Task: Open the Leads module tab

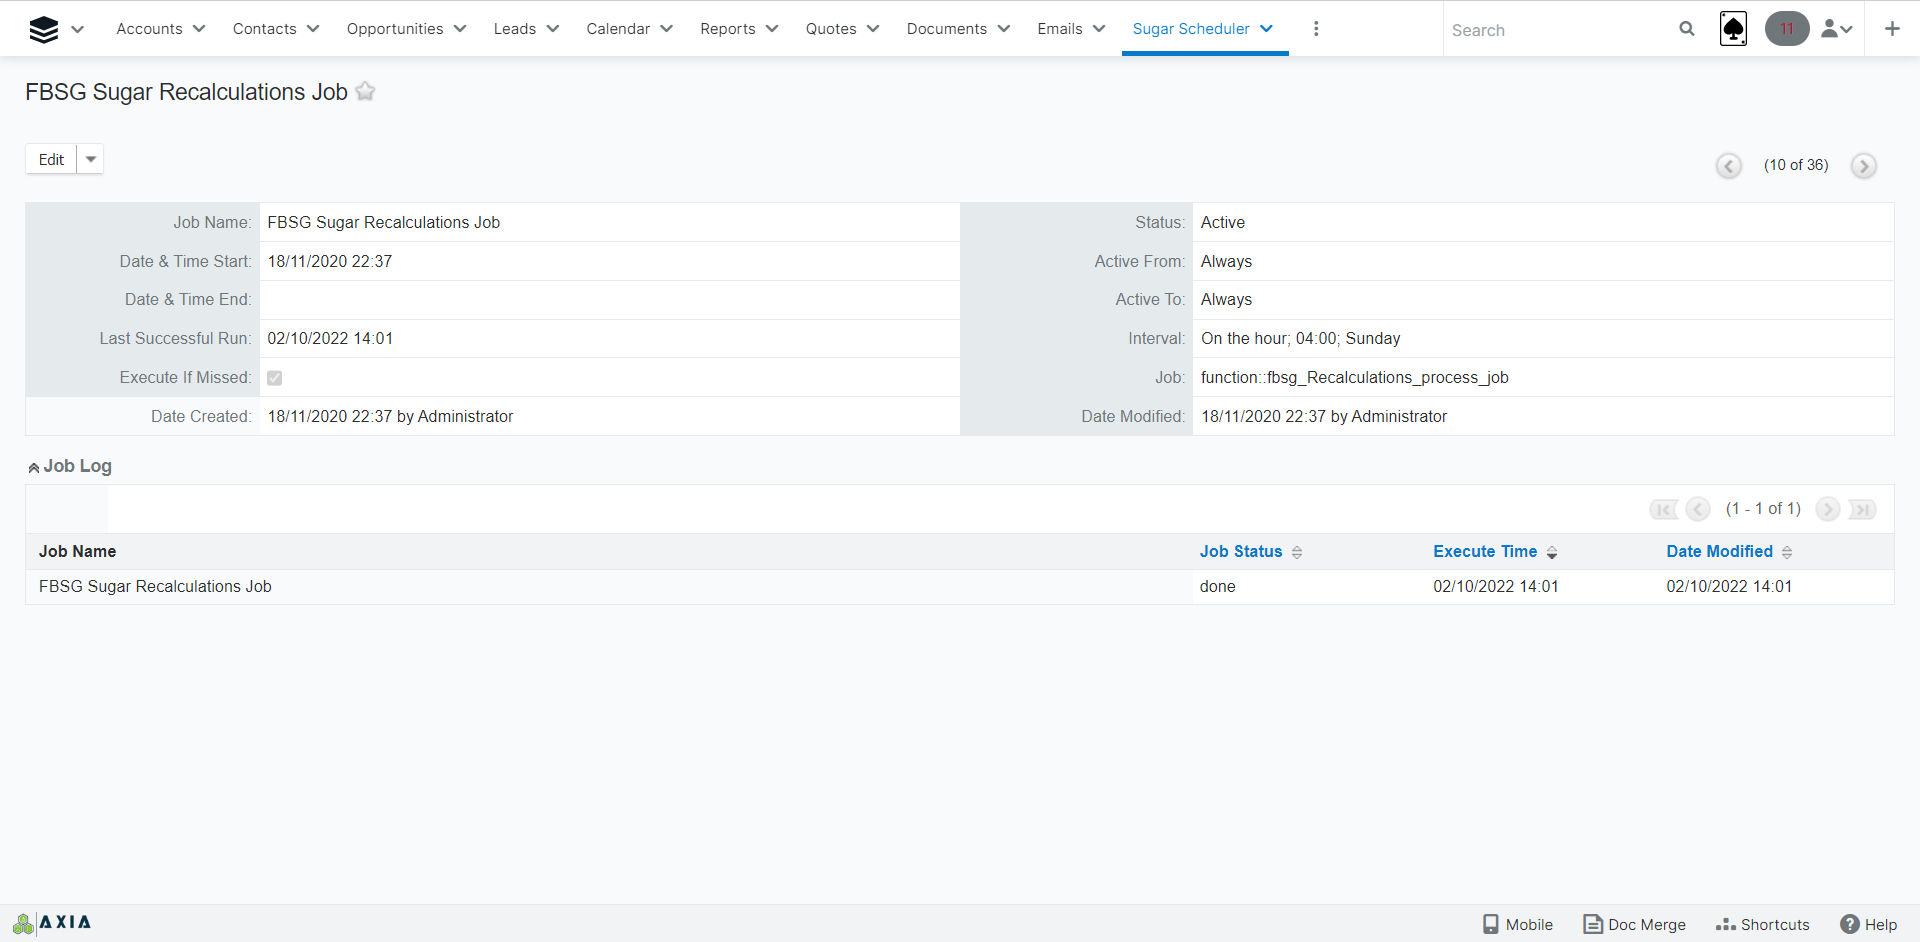Action: pos(515,29)
